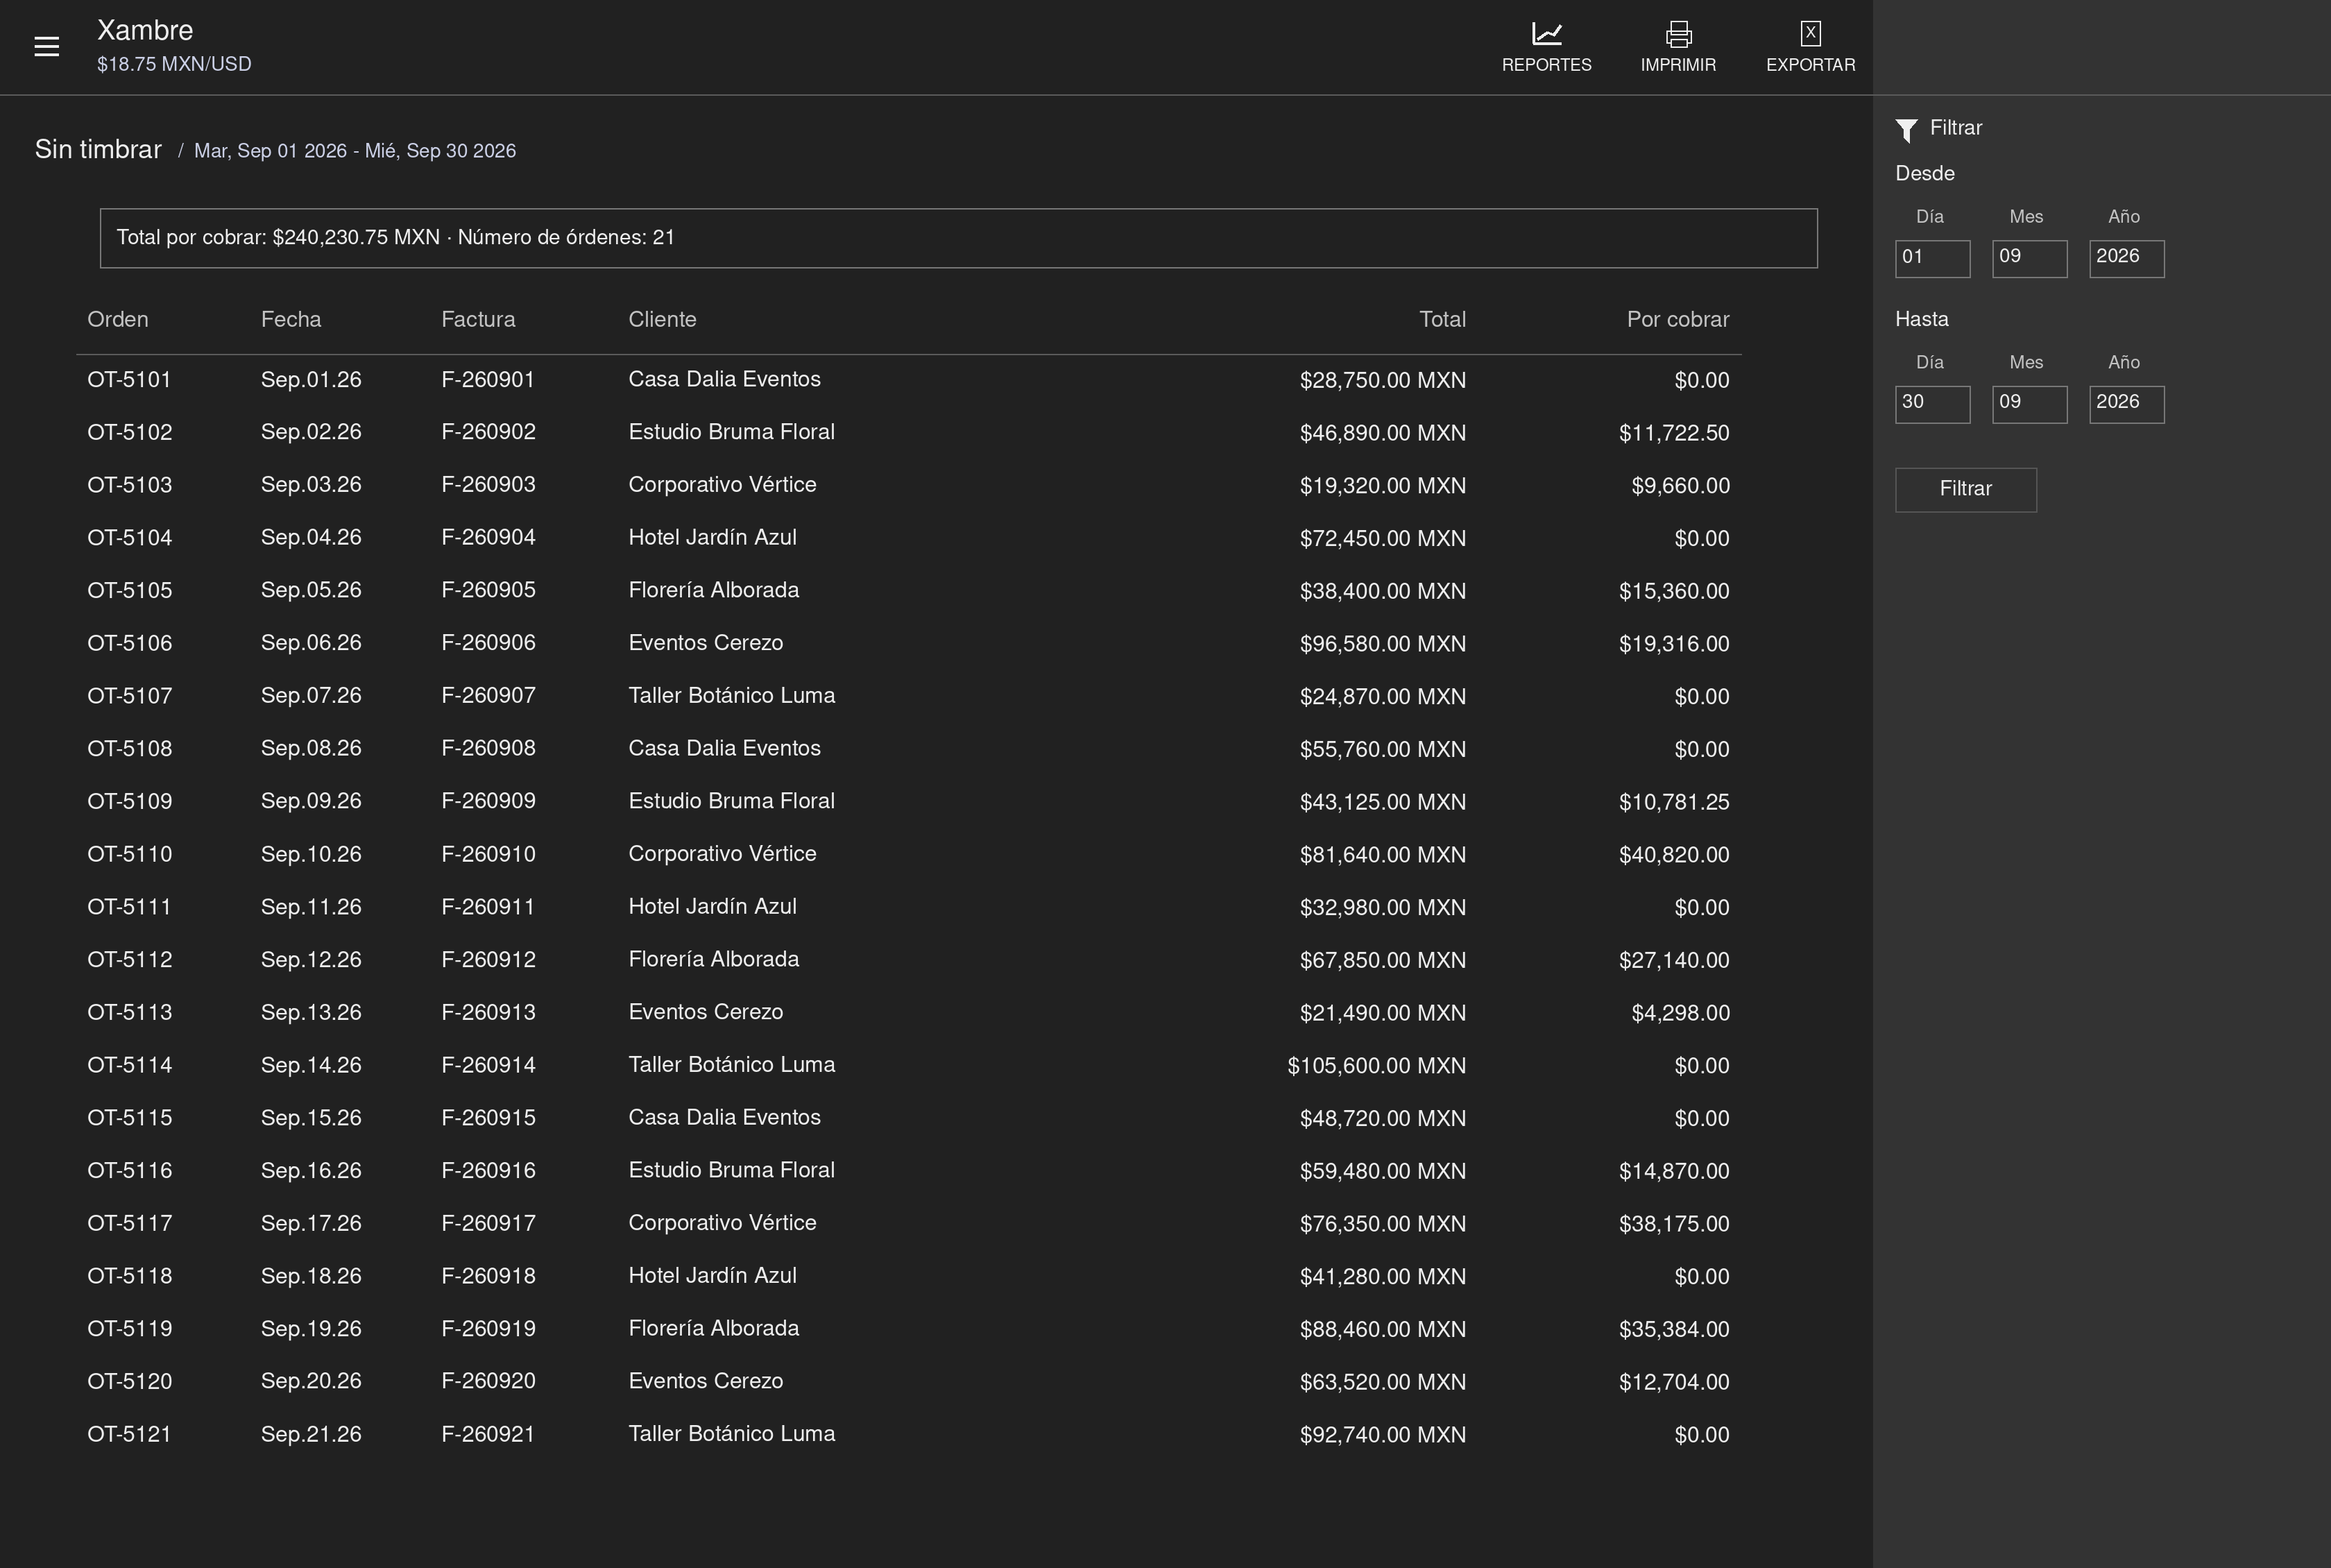Screen dimensions: 2331x1568
Task: Click the Imprimir printer icon
Action: click(1678, 34)
